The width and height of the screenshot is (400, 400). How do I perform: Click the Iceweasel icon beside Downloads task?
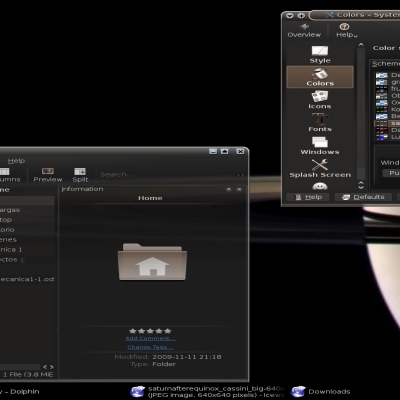pos(298,391)
